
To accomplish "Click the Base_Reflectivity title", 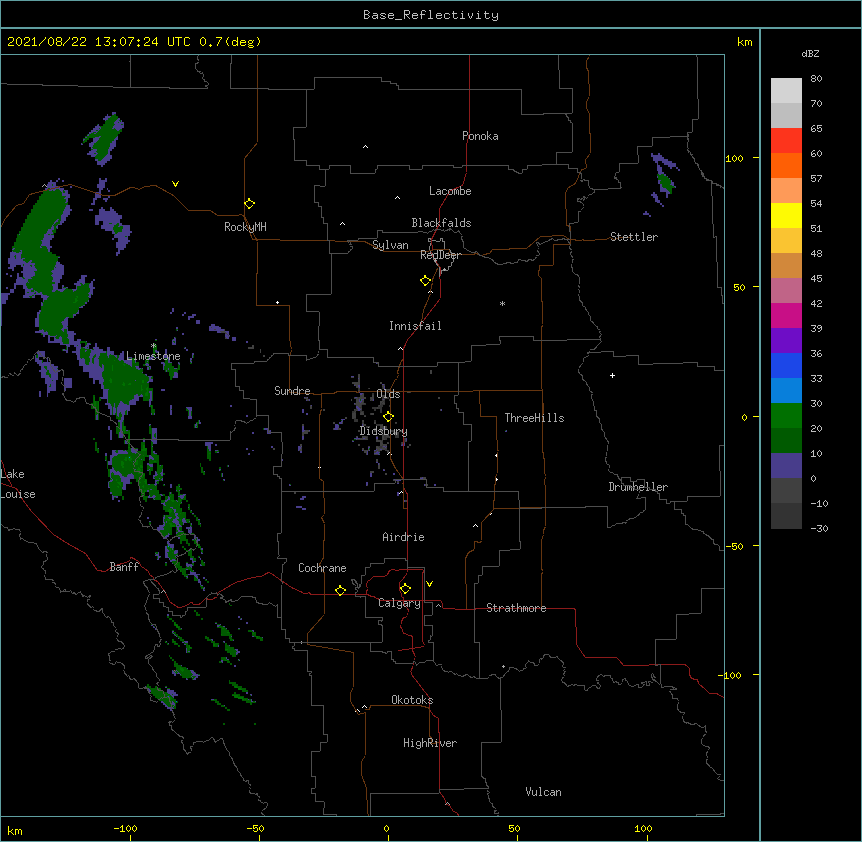I will 431,15.
